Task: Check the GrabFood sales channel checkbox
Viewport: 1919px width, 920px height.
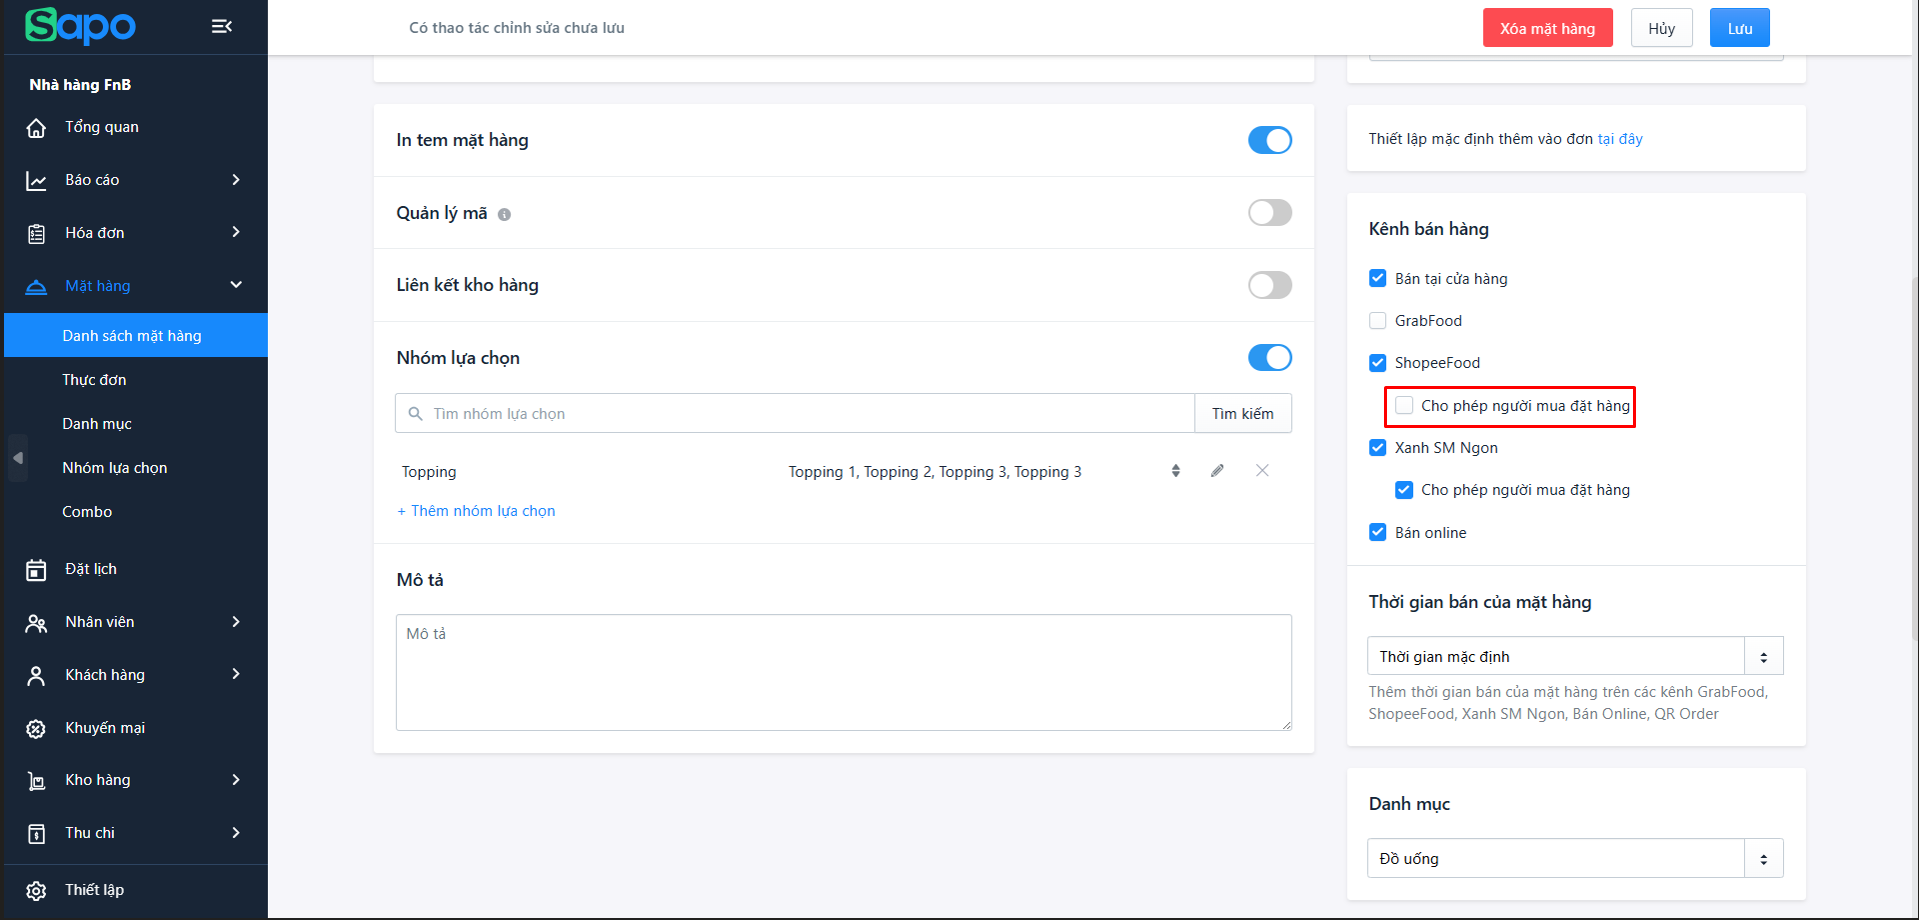Action: coord(1378,321)
